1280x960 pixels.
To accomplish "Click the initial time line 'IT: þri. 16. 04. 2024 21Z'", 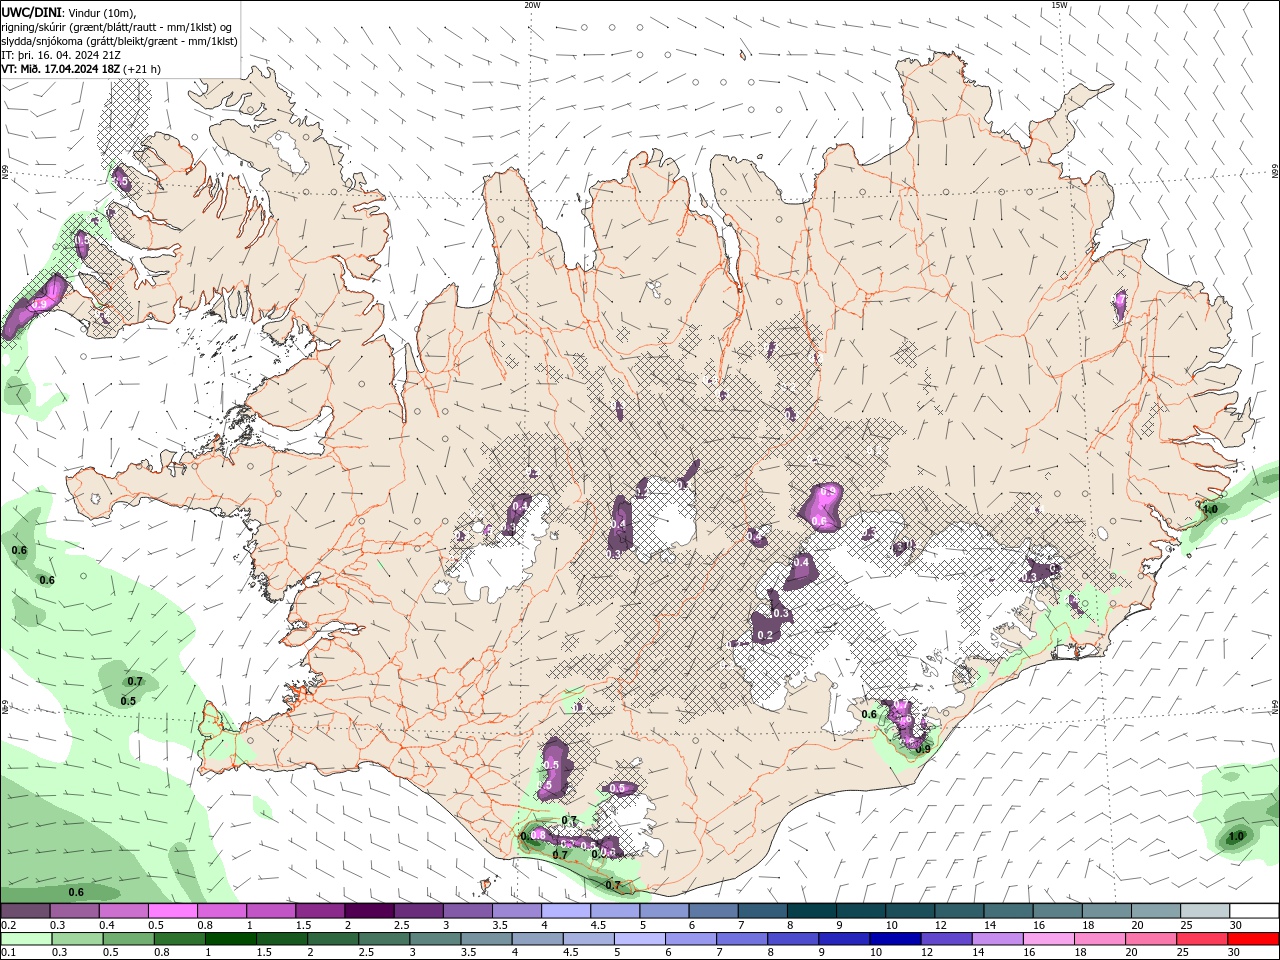I will (x=61, y=55).
